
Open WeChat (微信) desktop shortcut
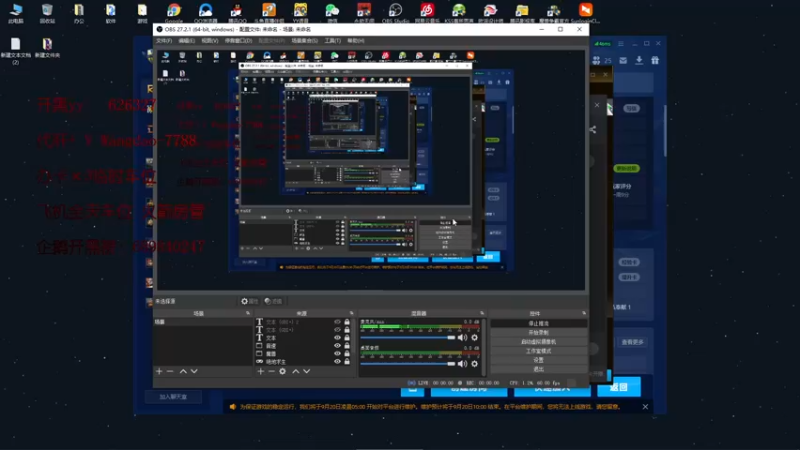pos(332,13)
